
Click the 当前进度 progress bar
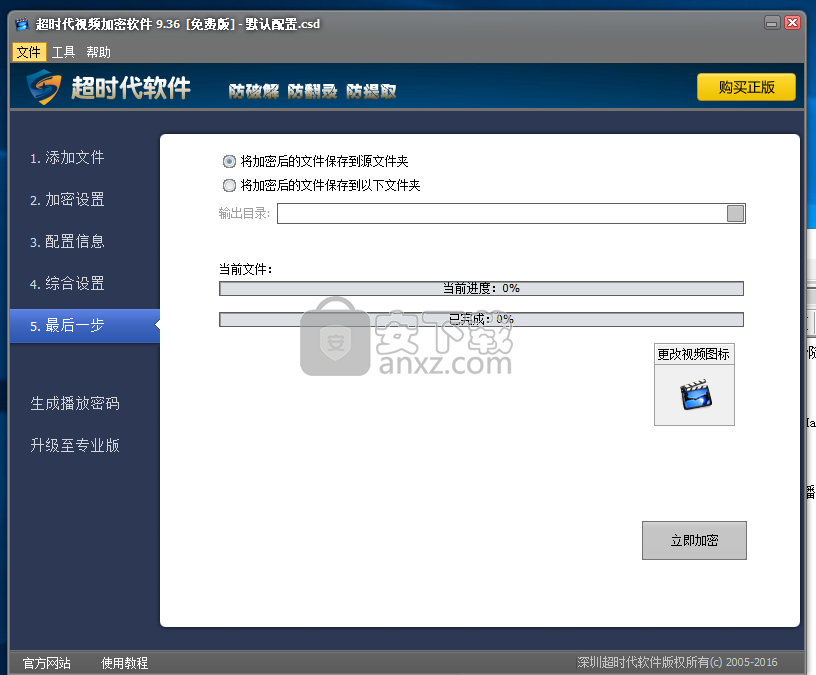tap(481, 288)
